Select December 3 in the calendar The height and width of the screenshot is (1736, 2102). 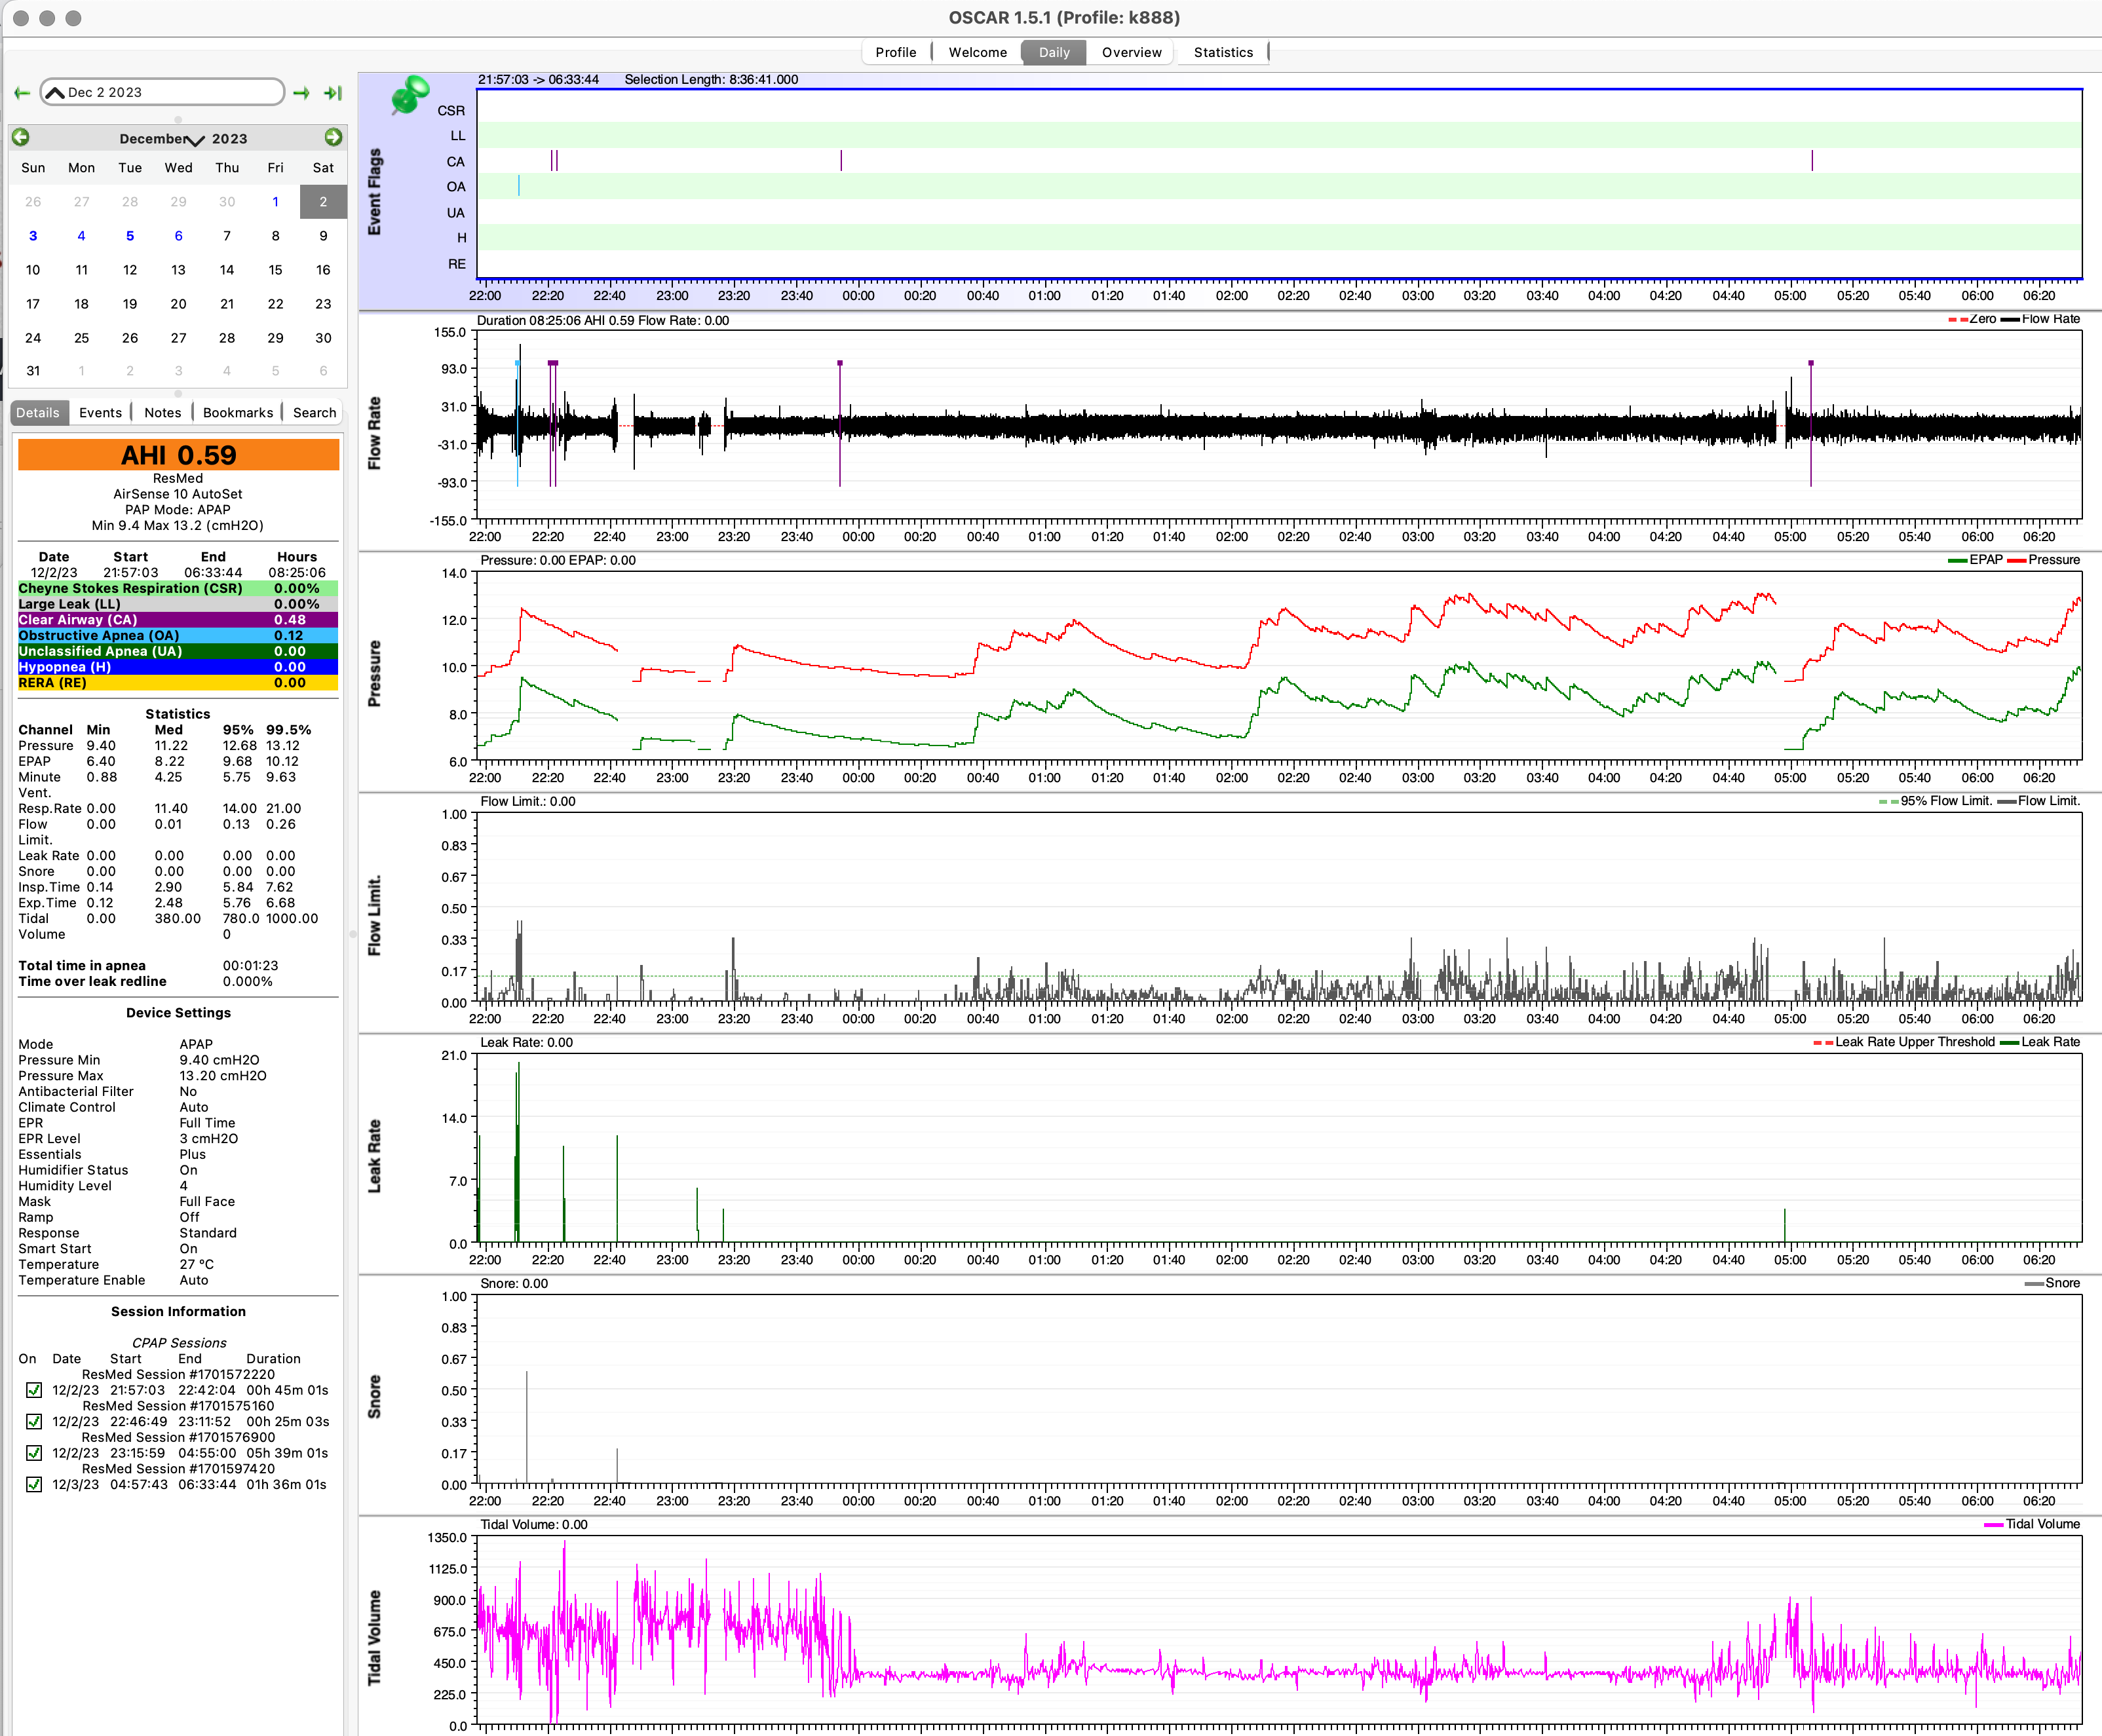pos(33,236)
